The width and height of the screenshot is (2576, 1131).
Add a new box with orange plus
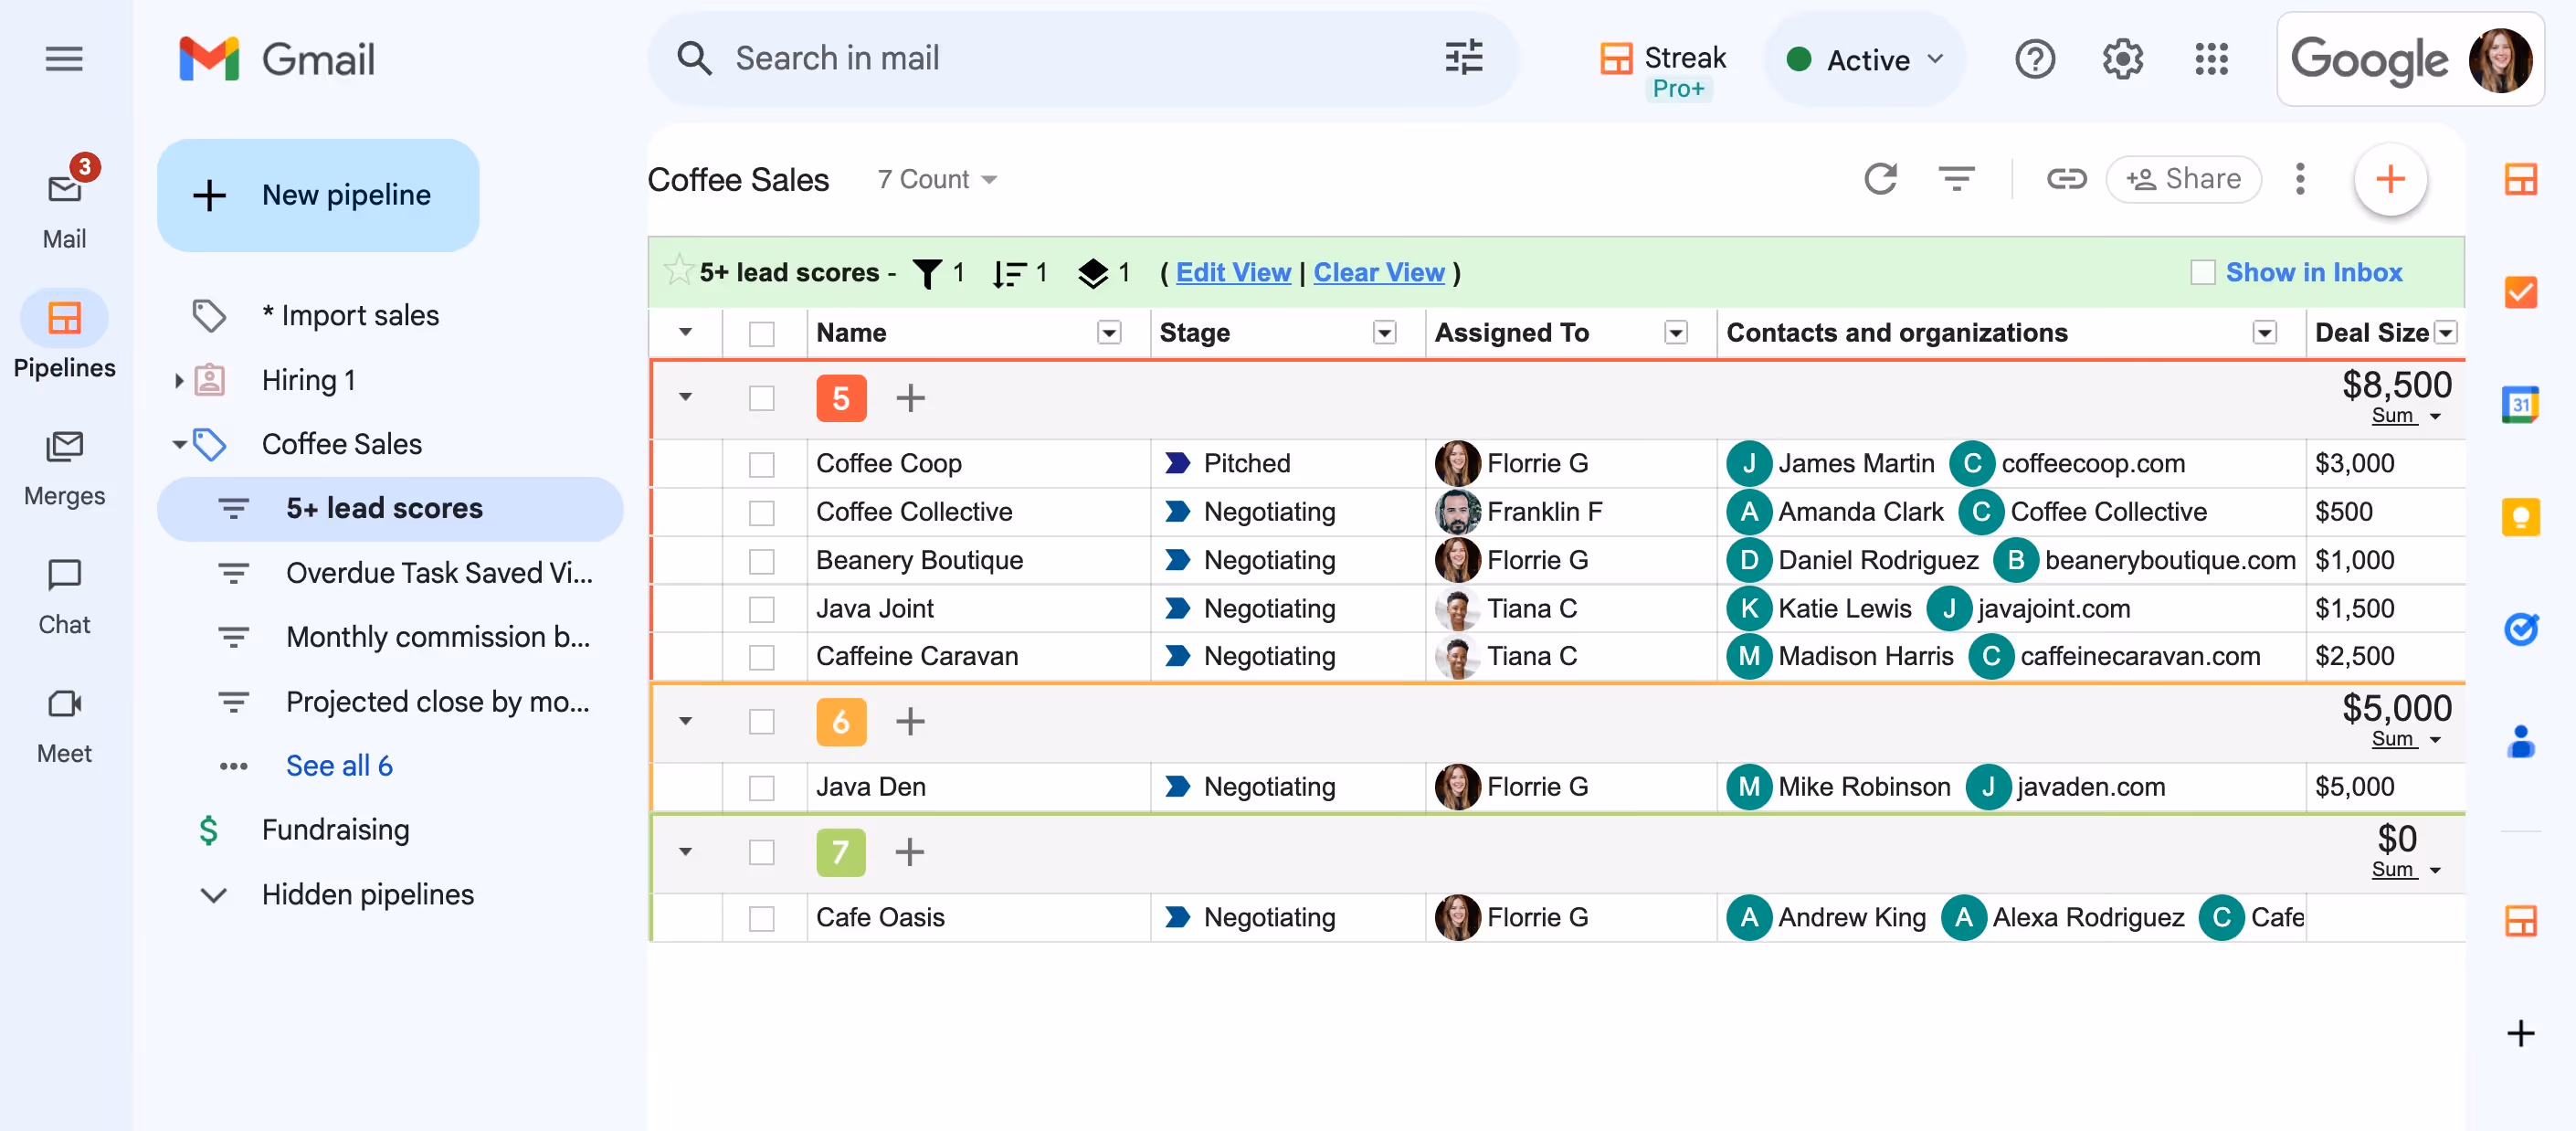tap(2390, 179)
